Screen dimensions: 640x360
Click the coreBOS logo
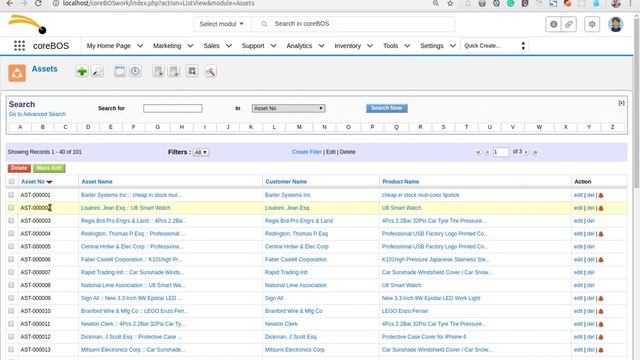(x=27, y=24)
